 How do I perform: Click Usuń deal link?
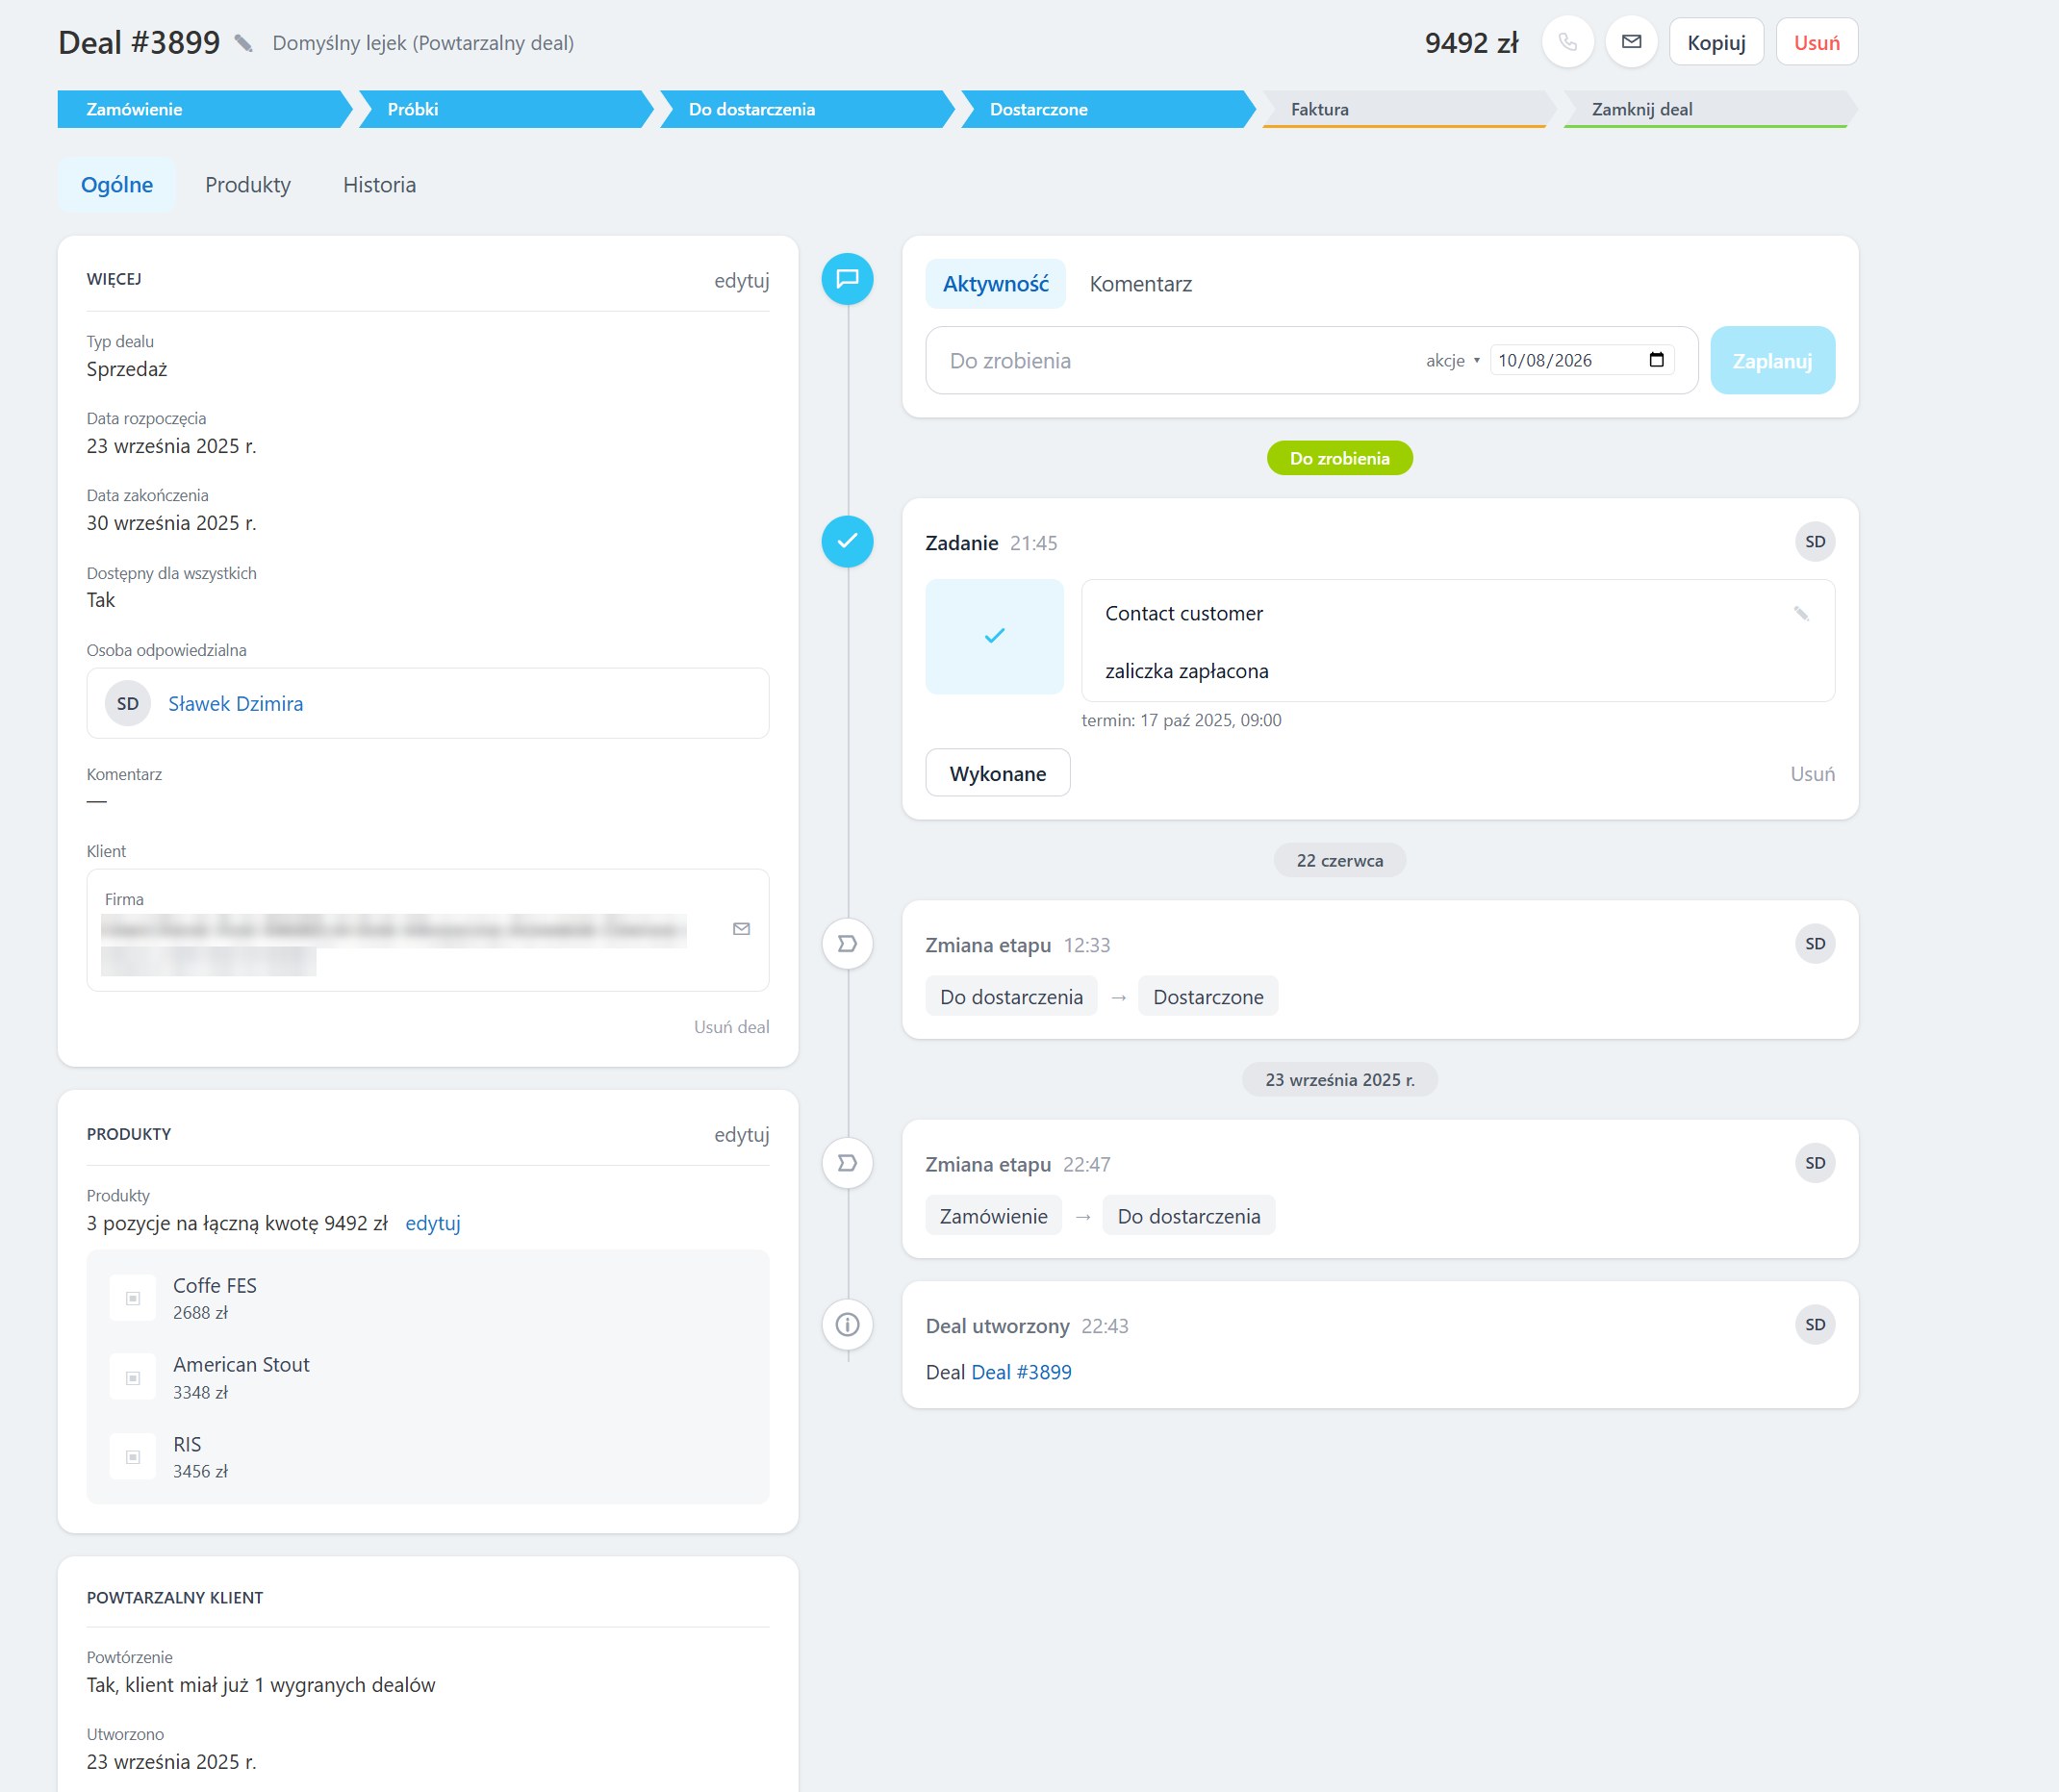(731, 1027)
